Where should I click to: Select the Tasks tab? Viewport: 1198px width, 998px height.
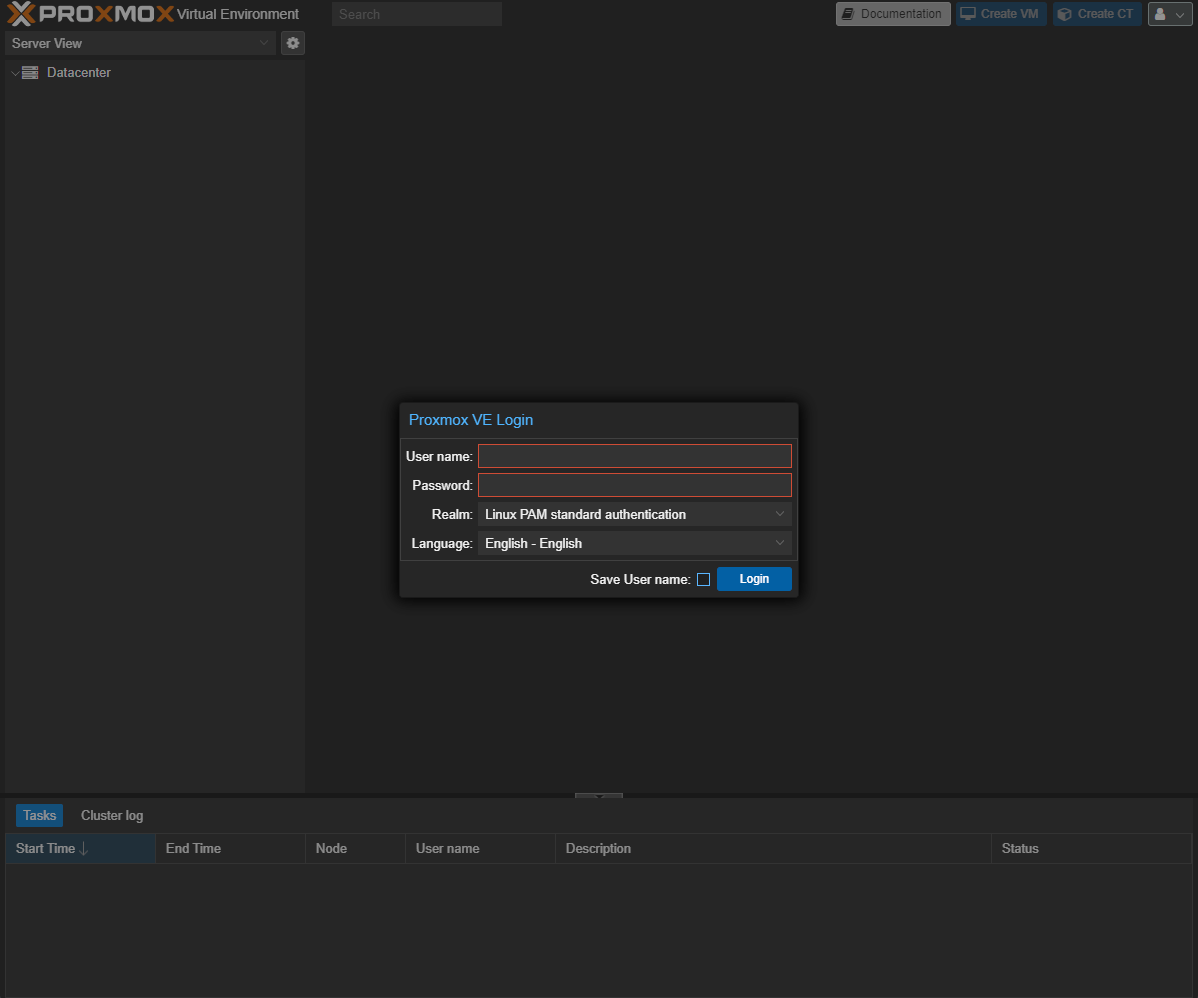coord(39,815)
